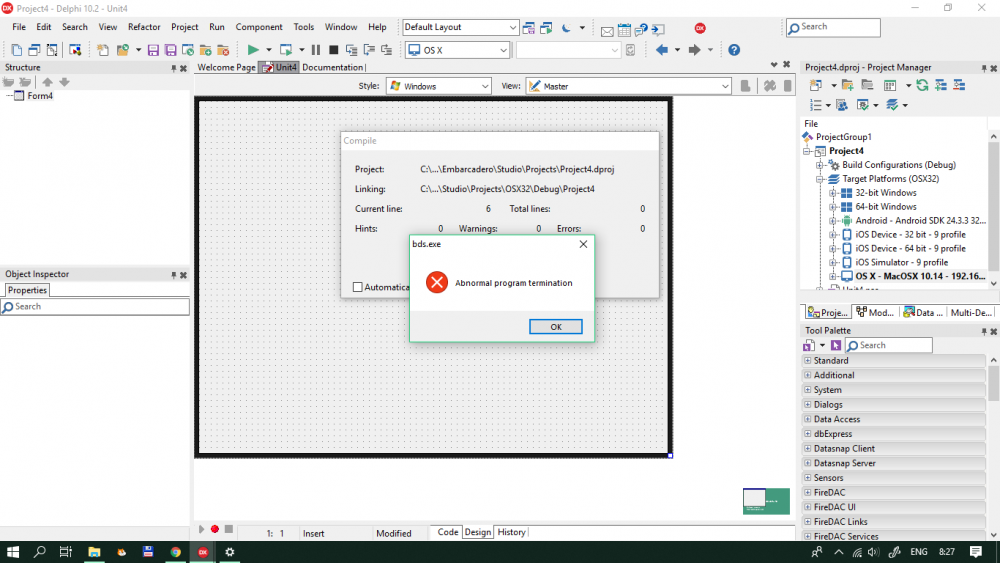Click the move up arrow in Structure panel
Screen dimensions: 1000x563
[47, 82]
